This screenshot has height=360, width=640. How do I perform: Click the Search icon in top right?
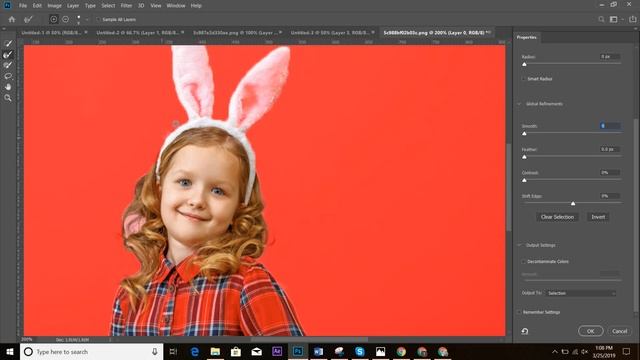pyautogui.click(x=601, y=19)
